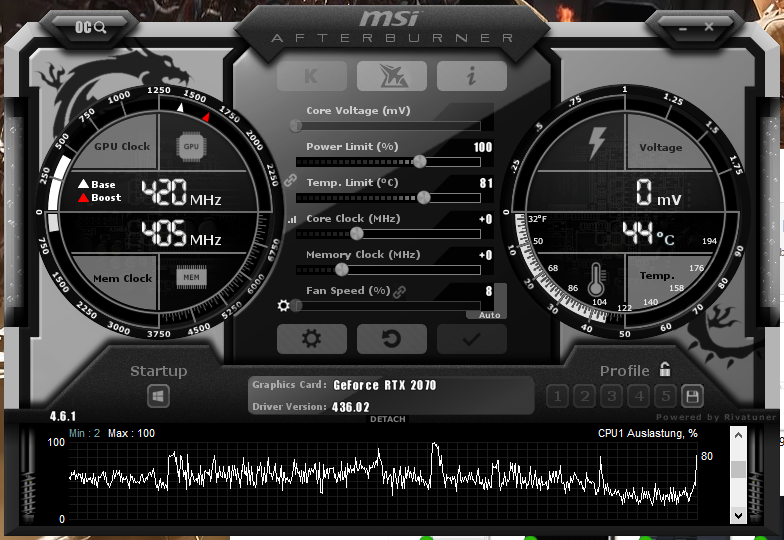Open the MSI fighter jet logo button
Image resolution: width=784 pixels, height=540 pixels.
tap(392, 76)
